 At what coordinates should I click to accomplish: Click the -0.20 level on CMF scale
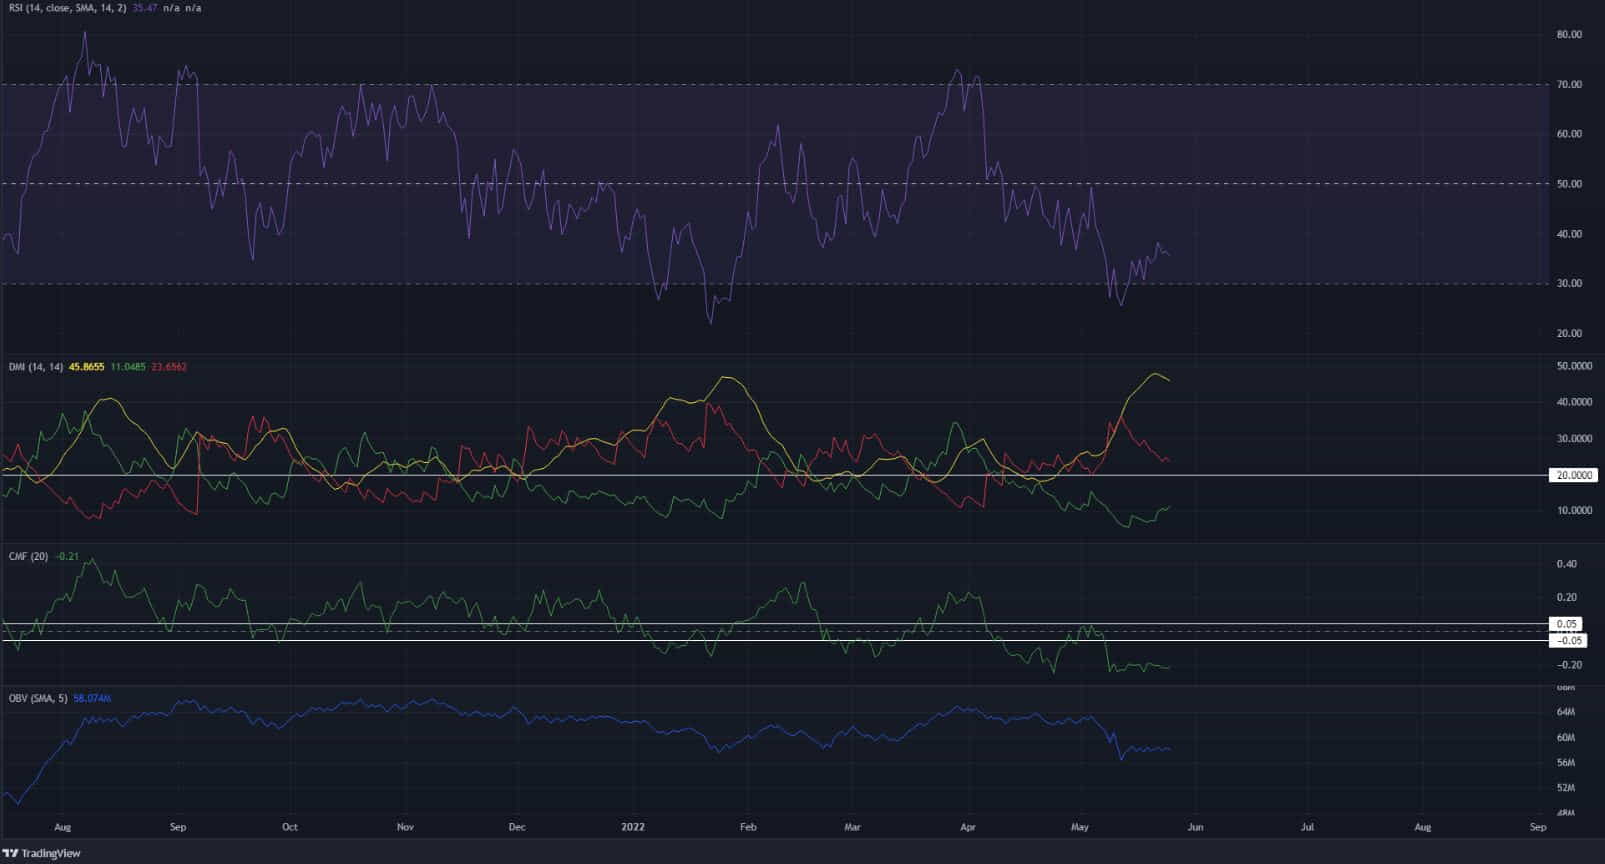[1567, 665]
